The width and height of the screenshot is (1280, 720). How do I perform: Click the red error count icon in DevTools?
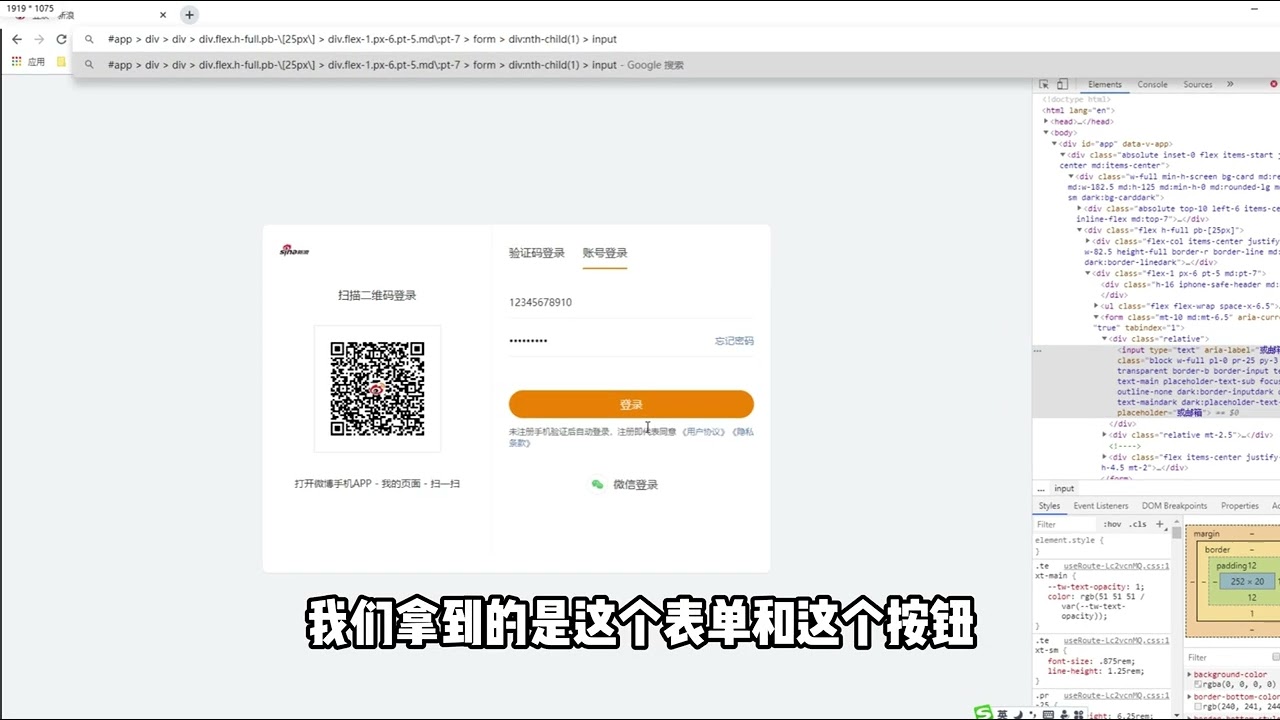point(1274,85)
